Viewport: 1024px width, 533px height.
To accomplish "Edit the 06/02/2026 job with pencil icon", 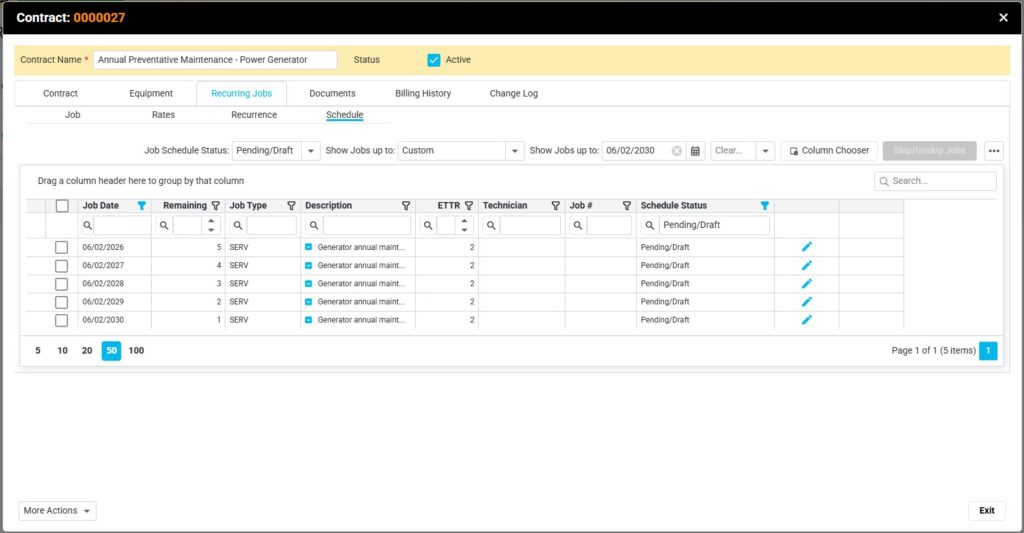I will 807,247.
